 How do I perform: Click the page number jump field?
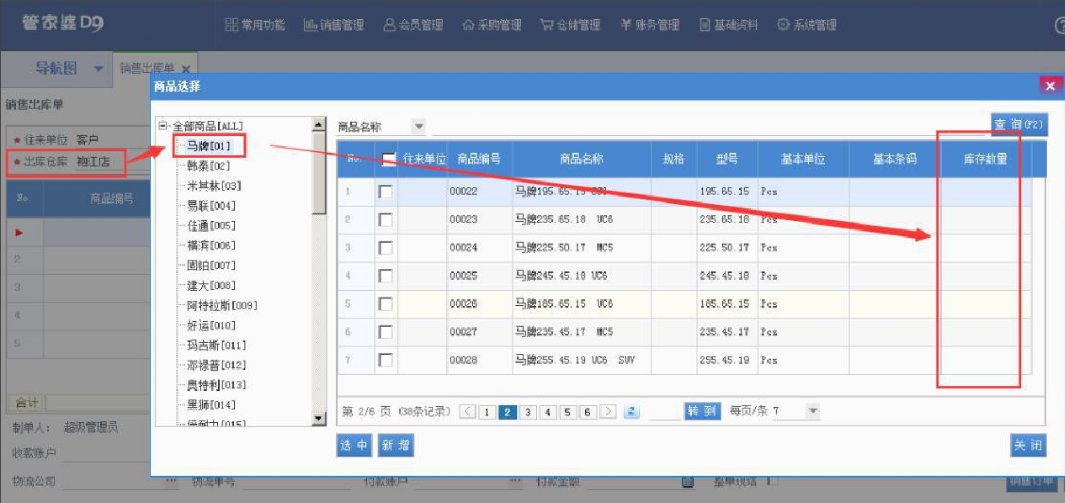point(664,411)
